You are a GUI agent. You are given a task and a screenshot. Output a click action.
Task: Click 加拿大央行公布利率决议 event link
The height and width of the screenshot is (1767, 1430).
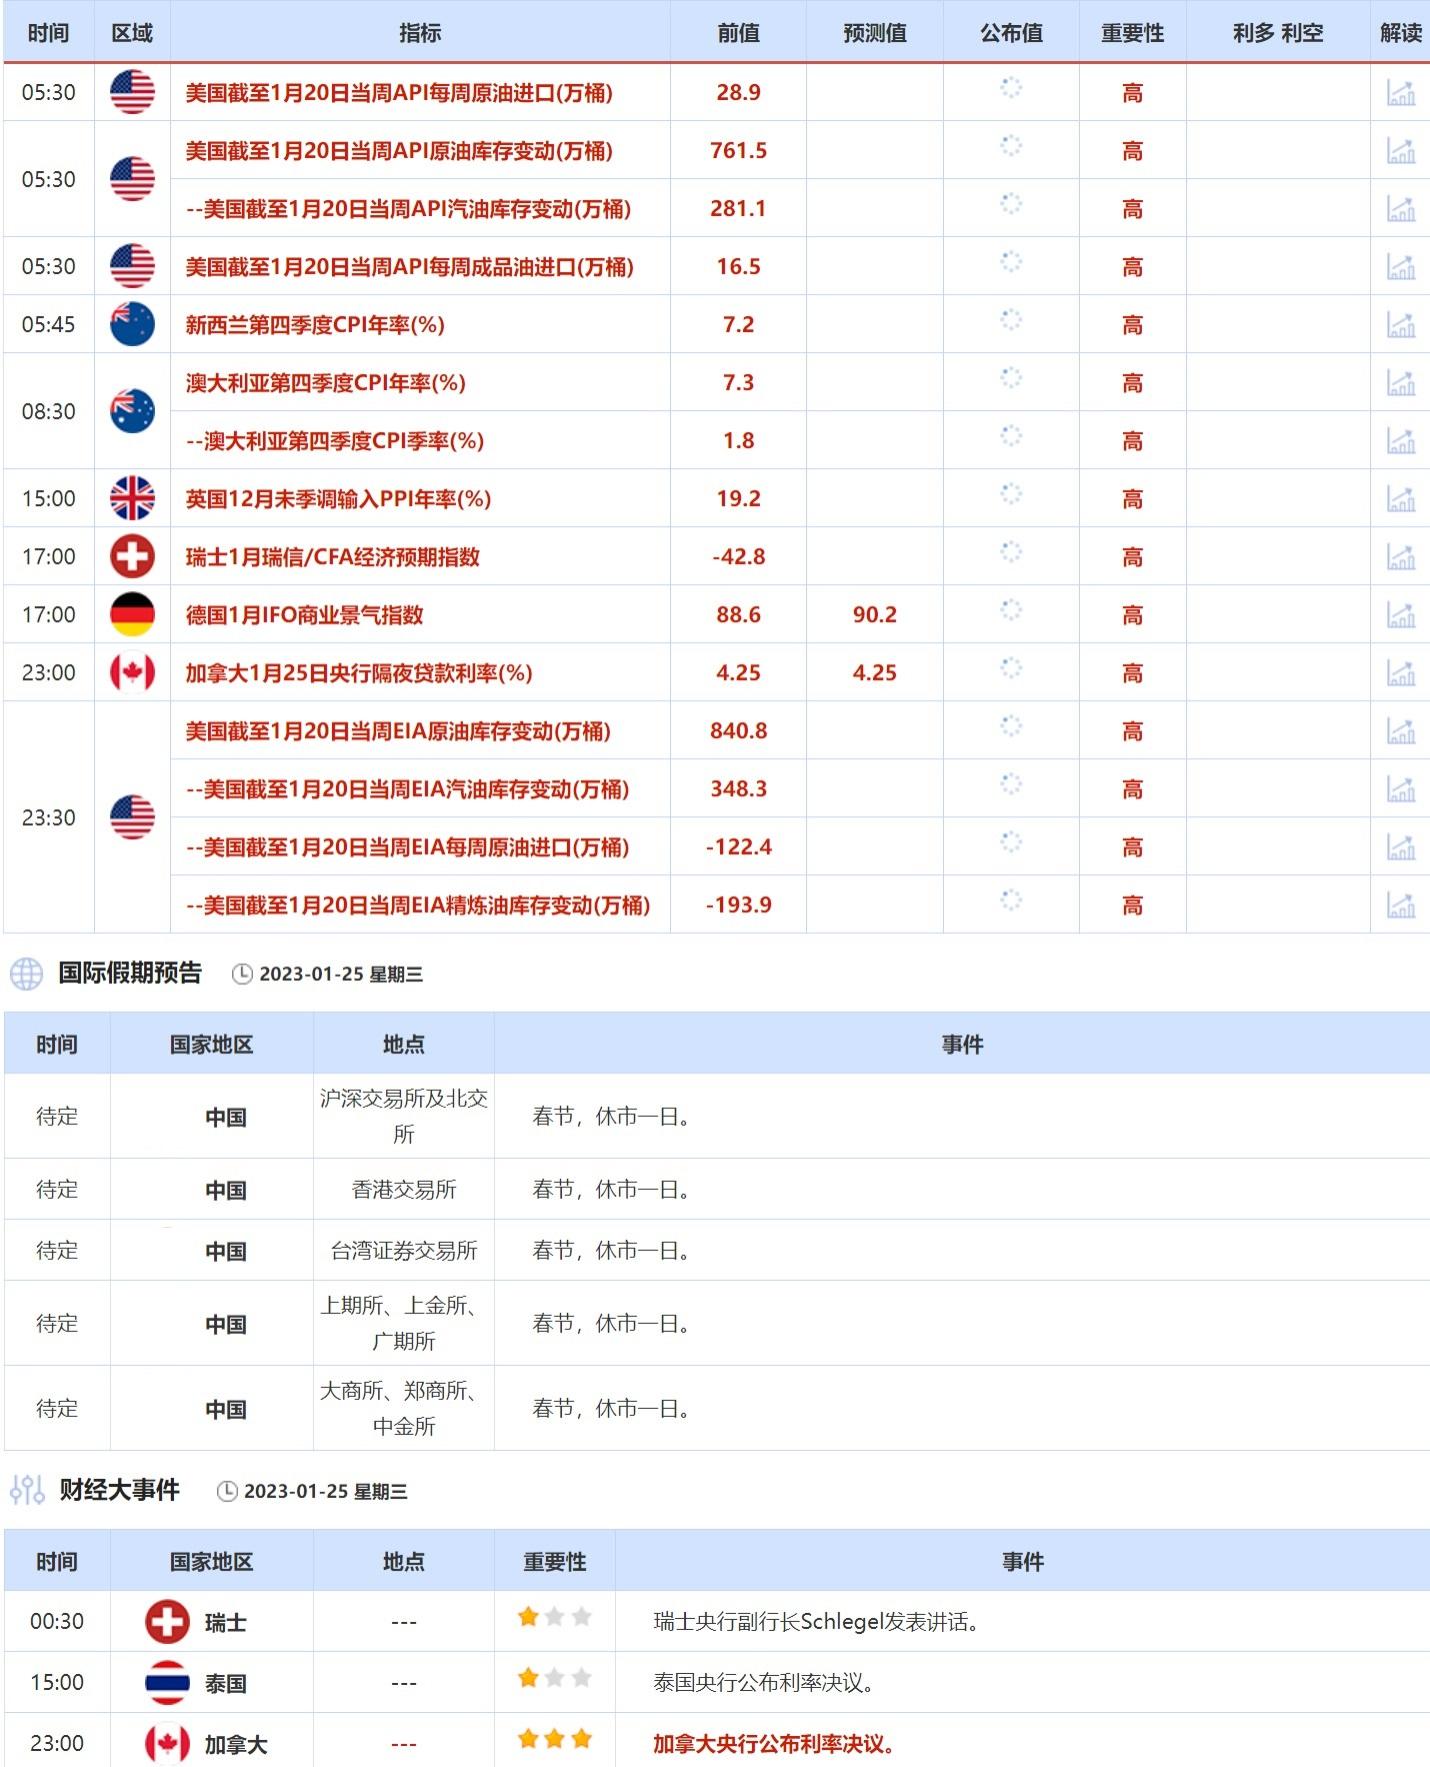(773, 1744)
